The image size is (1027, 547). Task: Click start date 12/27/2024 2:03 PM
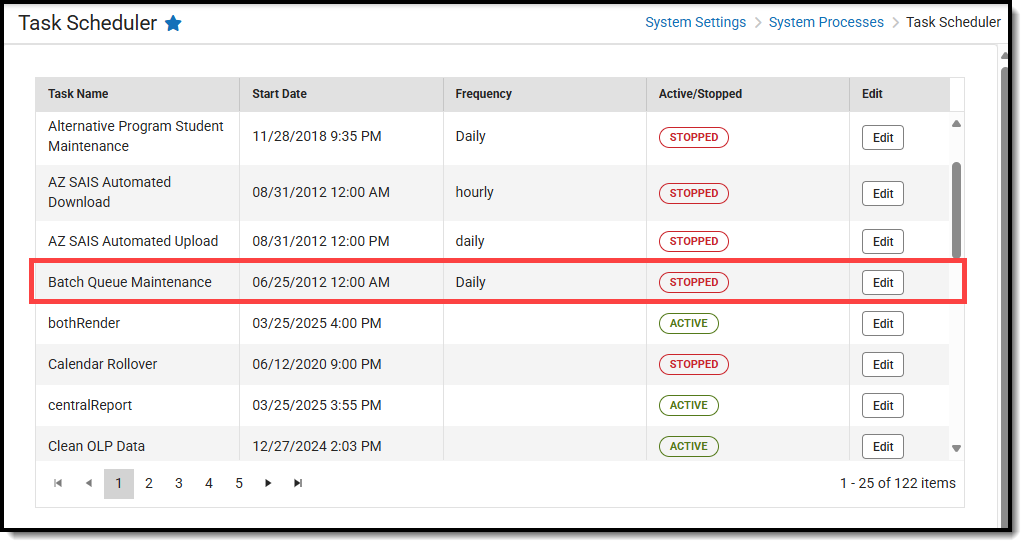coord(317,446)
